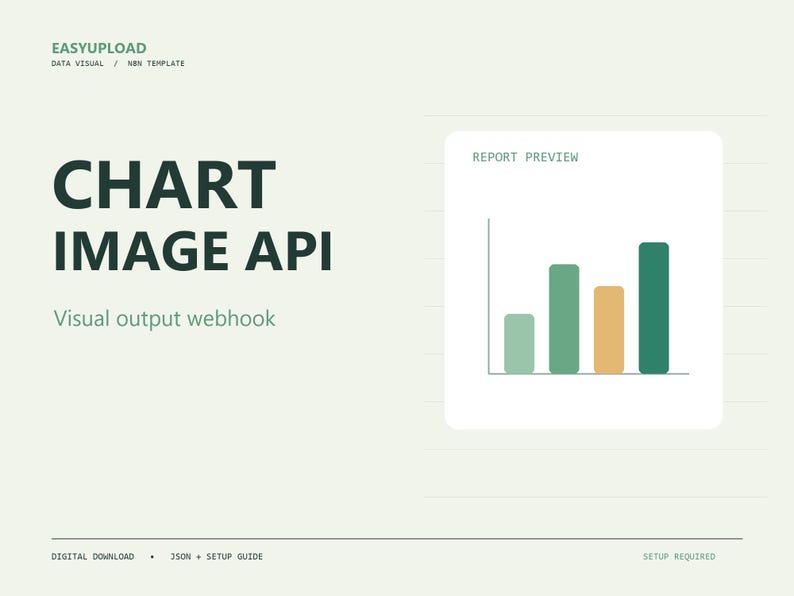Image resolution: width=794 pixels, height=596 pixels.
Task: Click 'JSON + SETUP GUIDE' footer text
Action: tap(216, 557)
